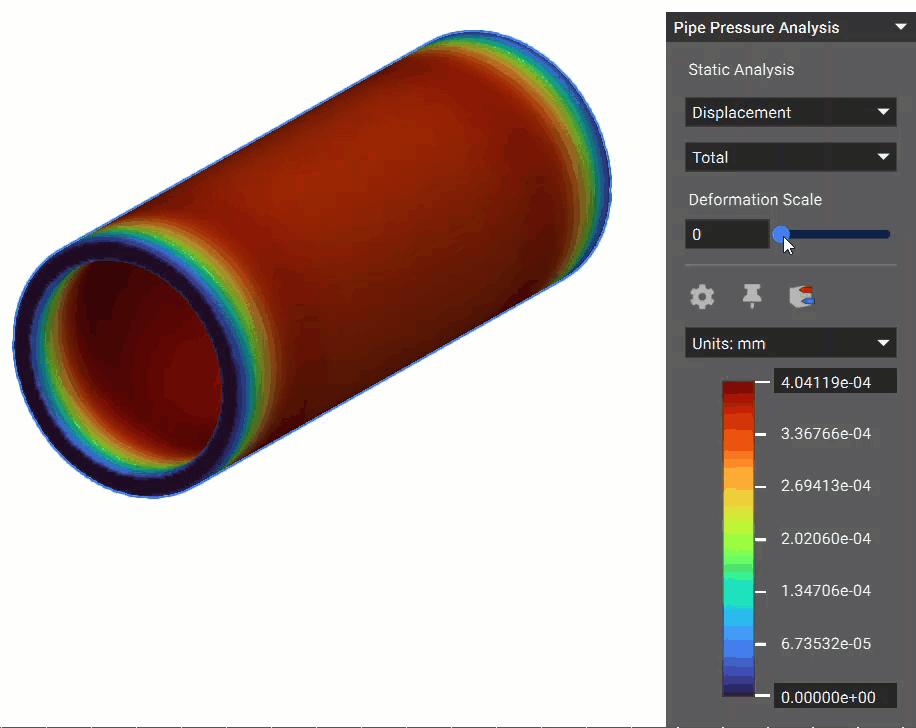Click the Static Analysis label
Image resolution: width=916 pixels, height=728 pixels.
740,69
